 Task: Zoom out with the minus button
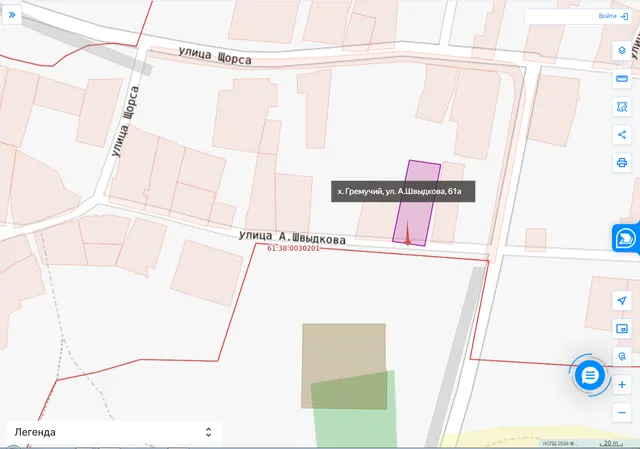pyautogui.click(x=622, y=413)
